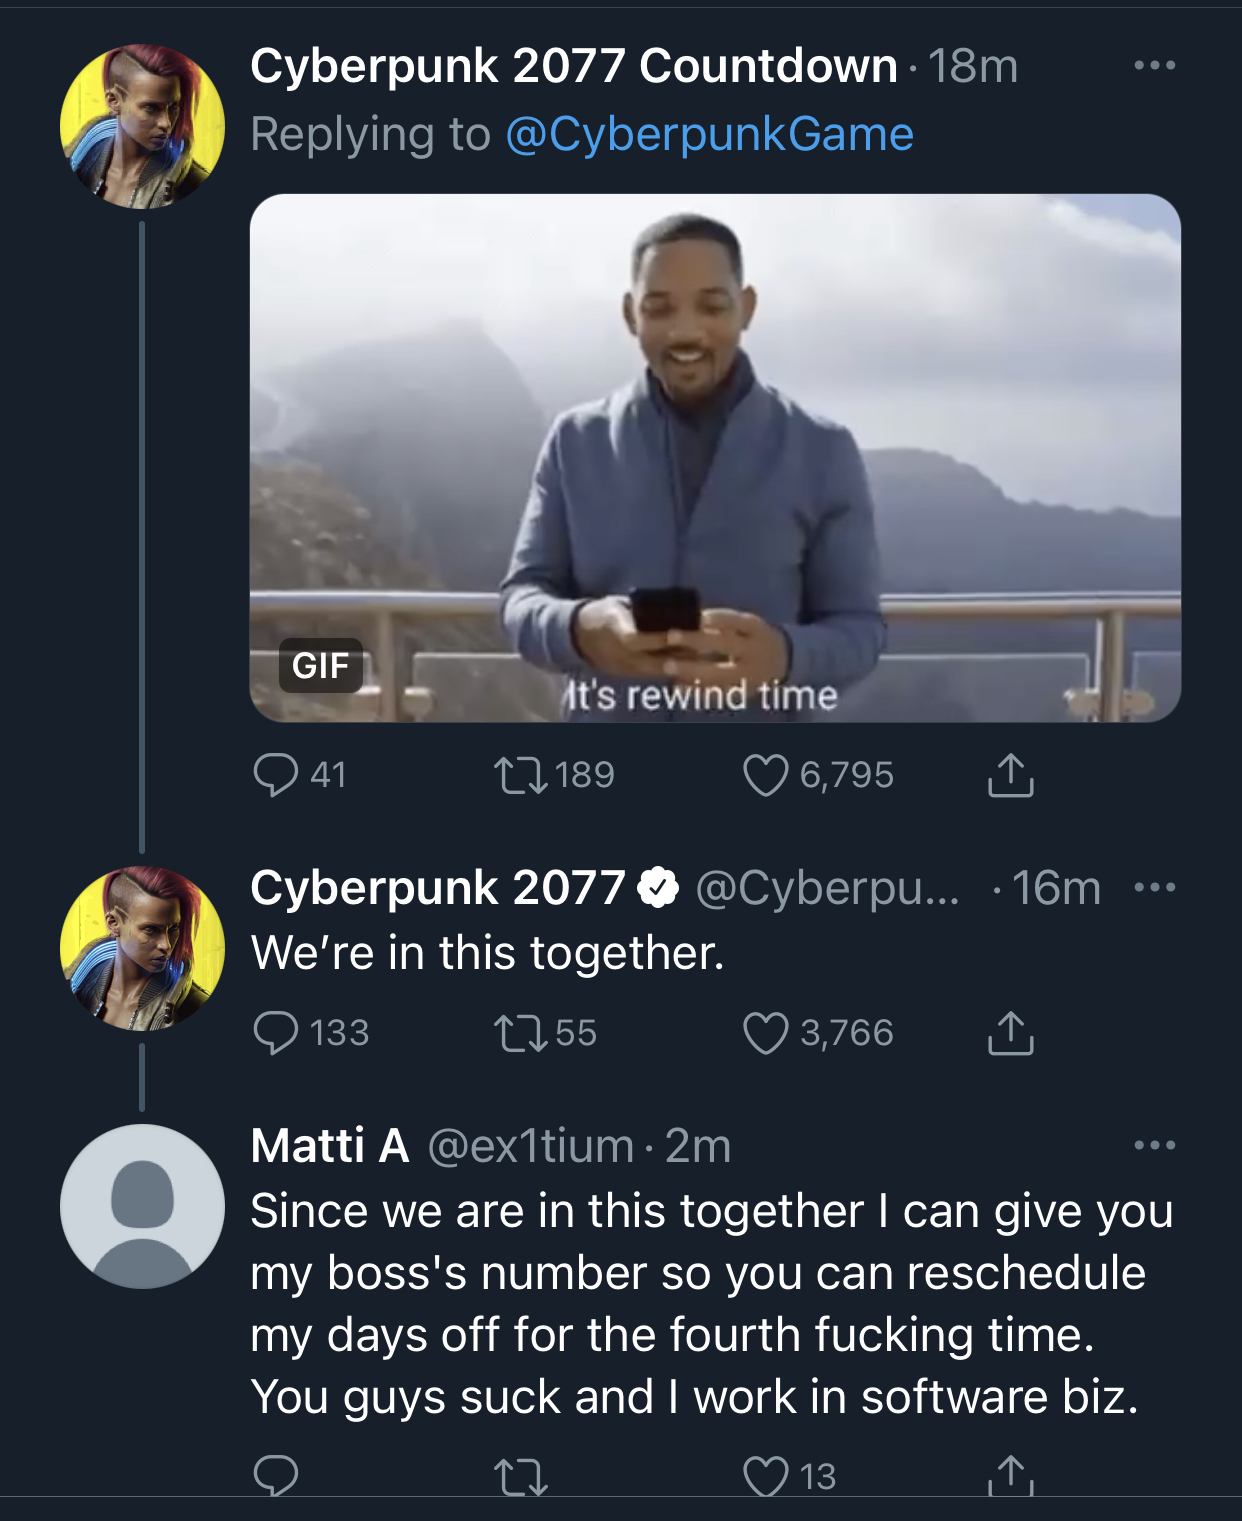Open more options for verified Cyberpunk 2077 tweet
The height and width of the screenshot is (1521, 1242).
(1155, 887)
